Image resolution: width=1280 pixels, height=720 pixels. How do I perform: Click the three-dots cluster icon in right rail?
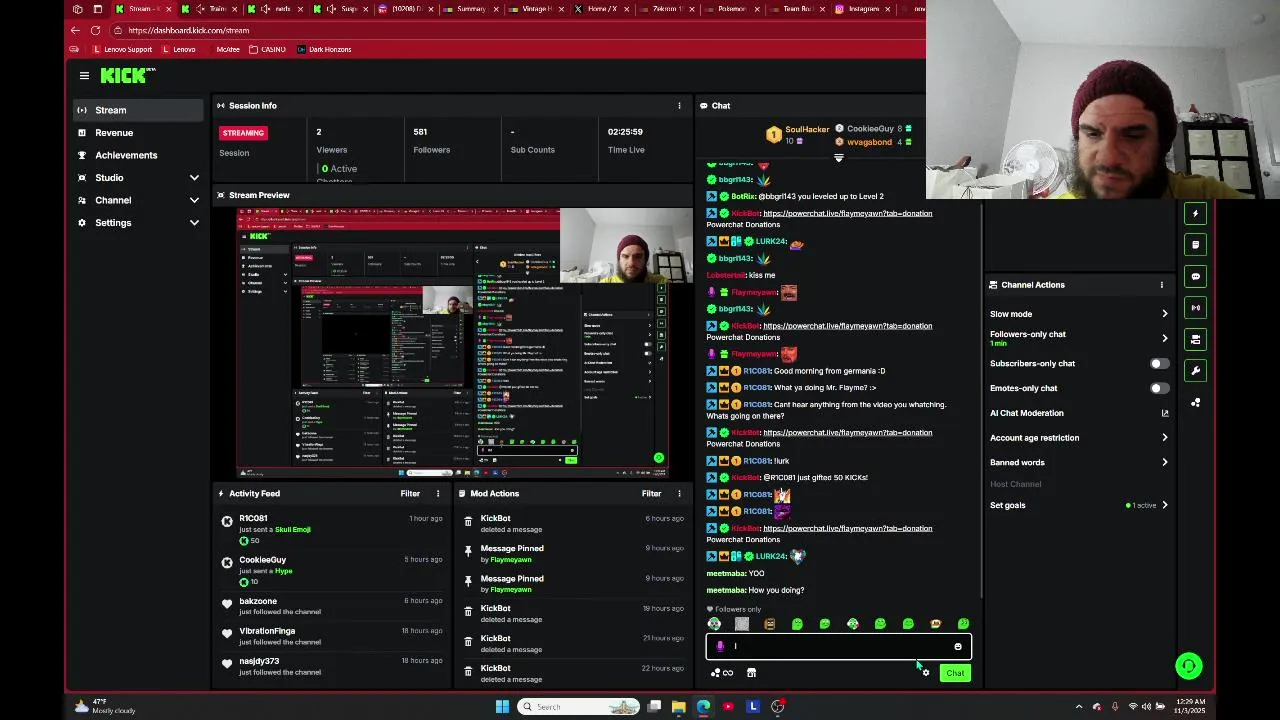click(1195, 402)
